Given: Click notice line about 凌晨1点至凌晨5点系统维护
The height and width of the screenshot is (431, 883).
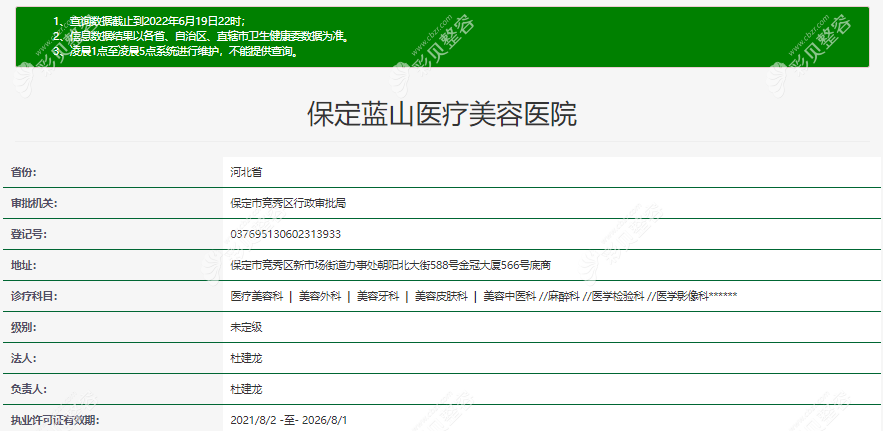Looking at the screenshot, I should (x=175, y=53).
